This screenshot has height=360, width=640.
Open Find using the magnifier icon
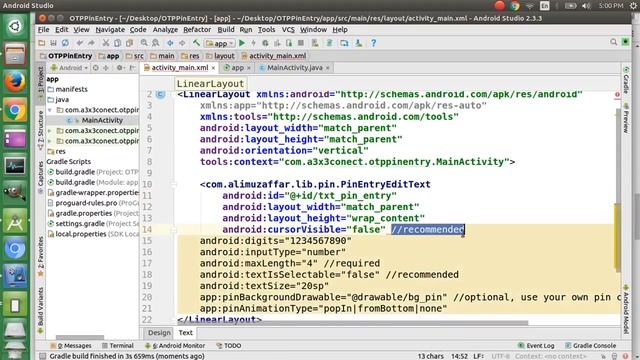144,43
